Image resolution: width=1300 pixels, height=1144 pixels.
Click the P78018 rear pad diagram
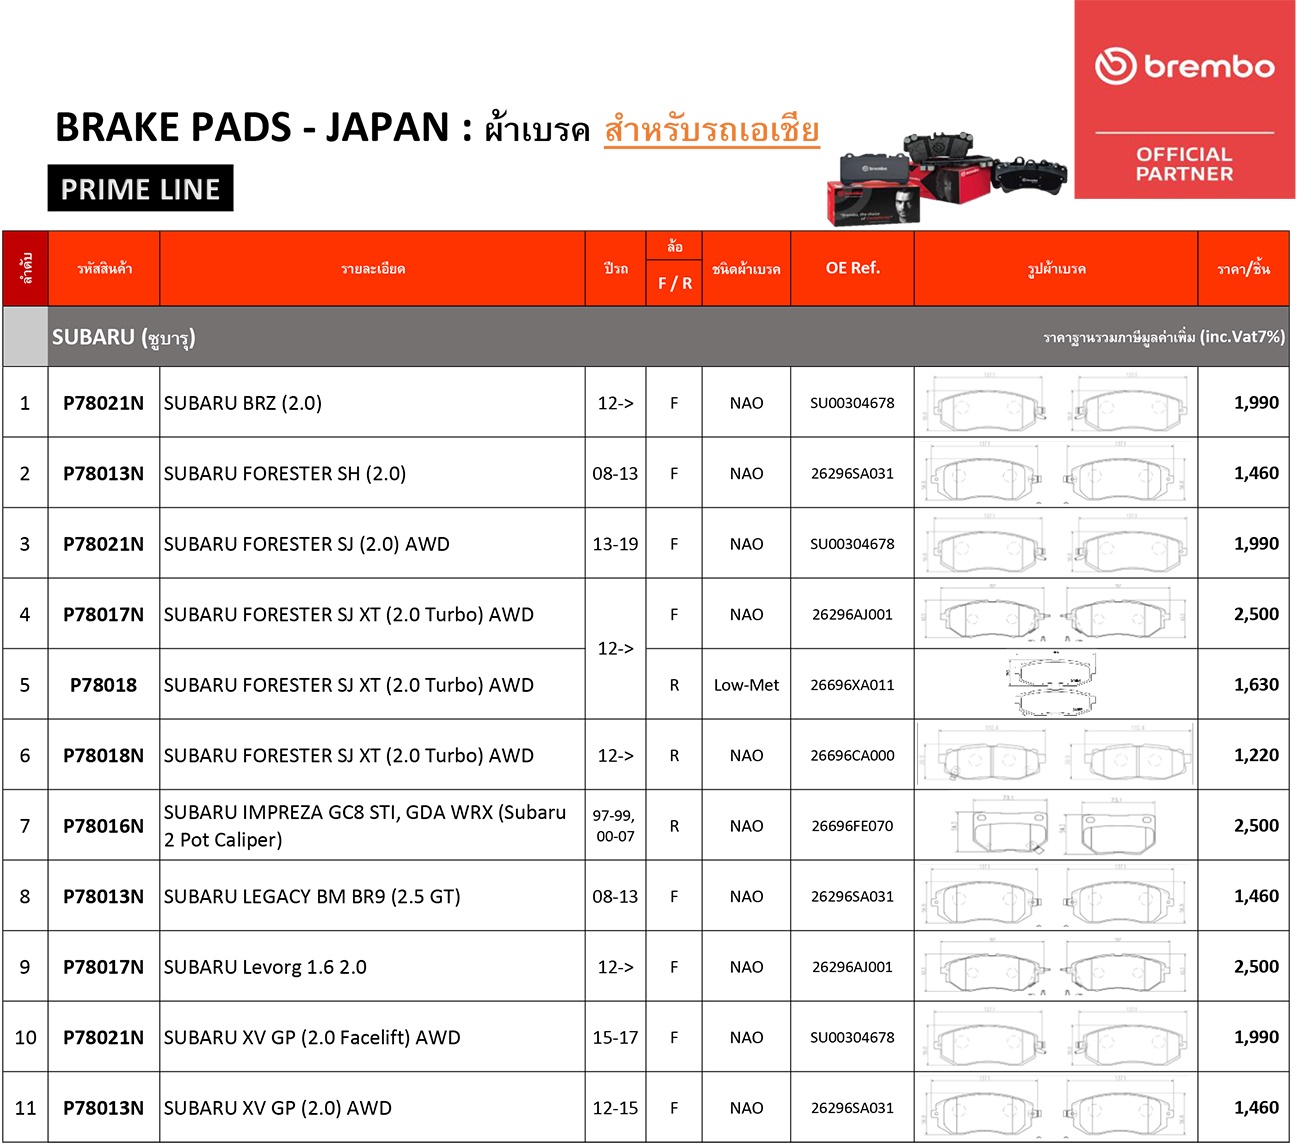(1051, 684)
